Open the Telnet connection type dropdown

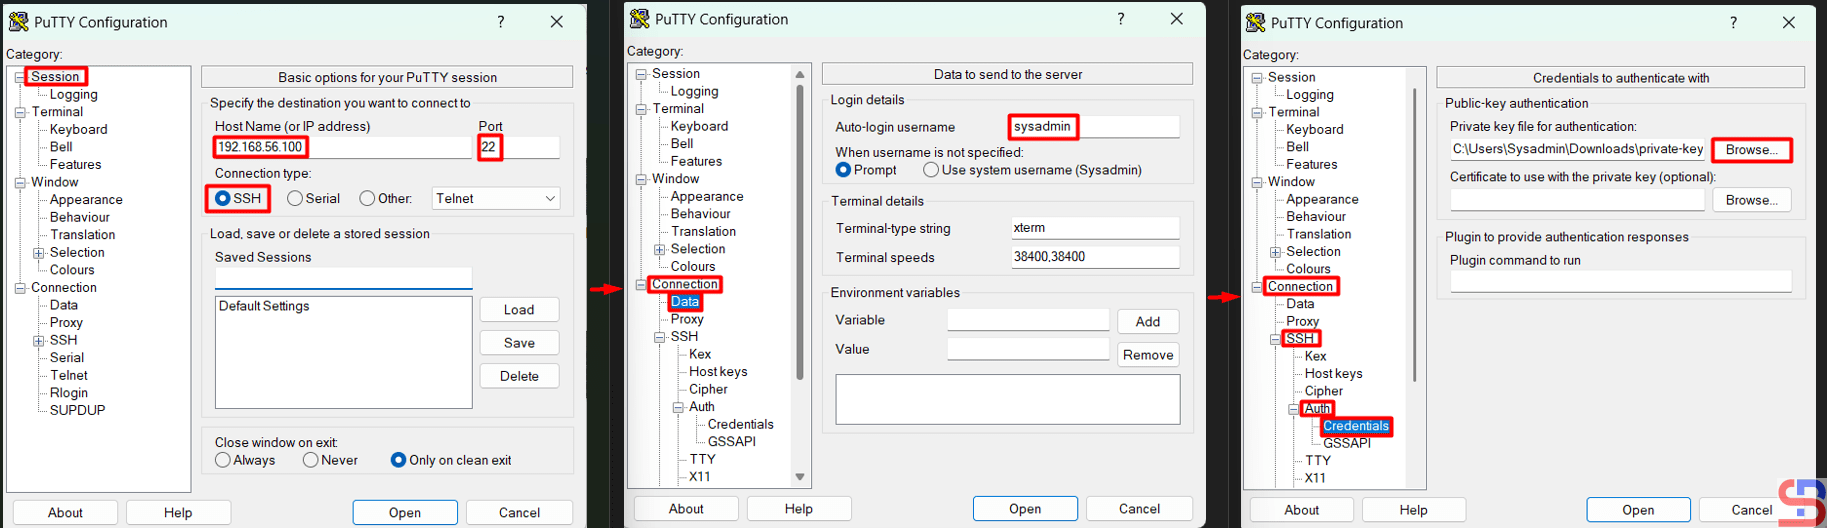[x=496, y=199]
